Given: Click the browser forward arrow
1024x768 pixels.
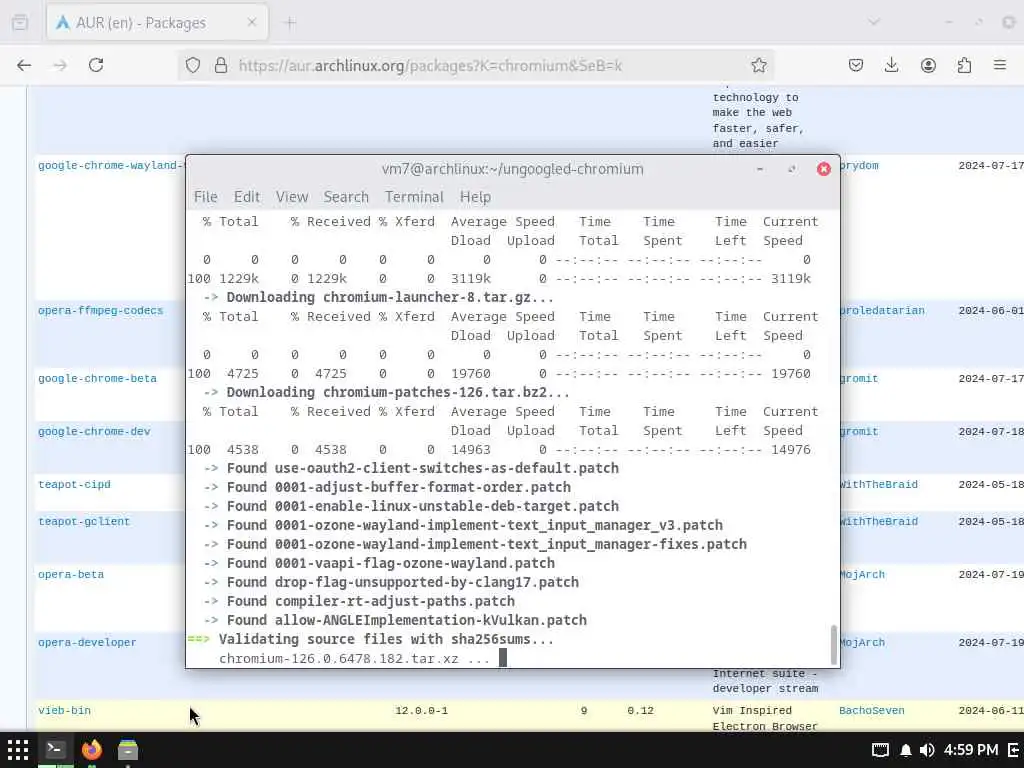Looking at the screenshot, I should 60,65.
